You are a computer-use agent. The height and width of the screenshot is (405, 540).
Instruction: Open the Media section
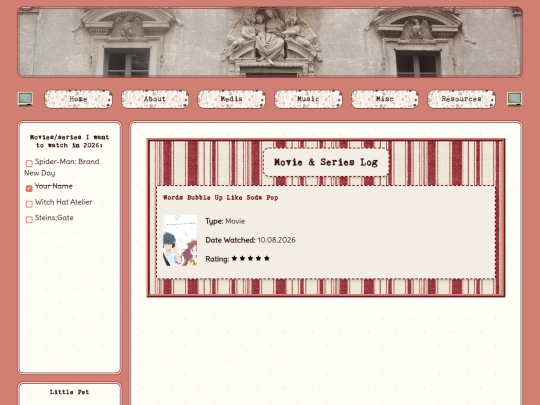(x=231, y=99)
